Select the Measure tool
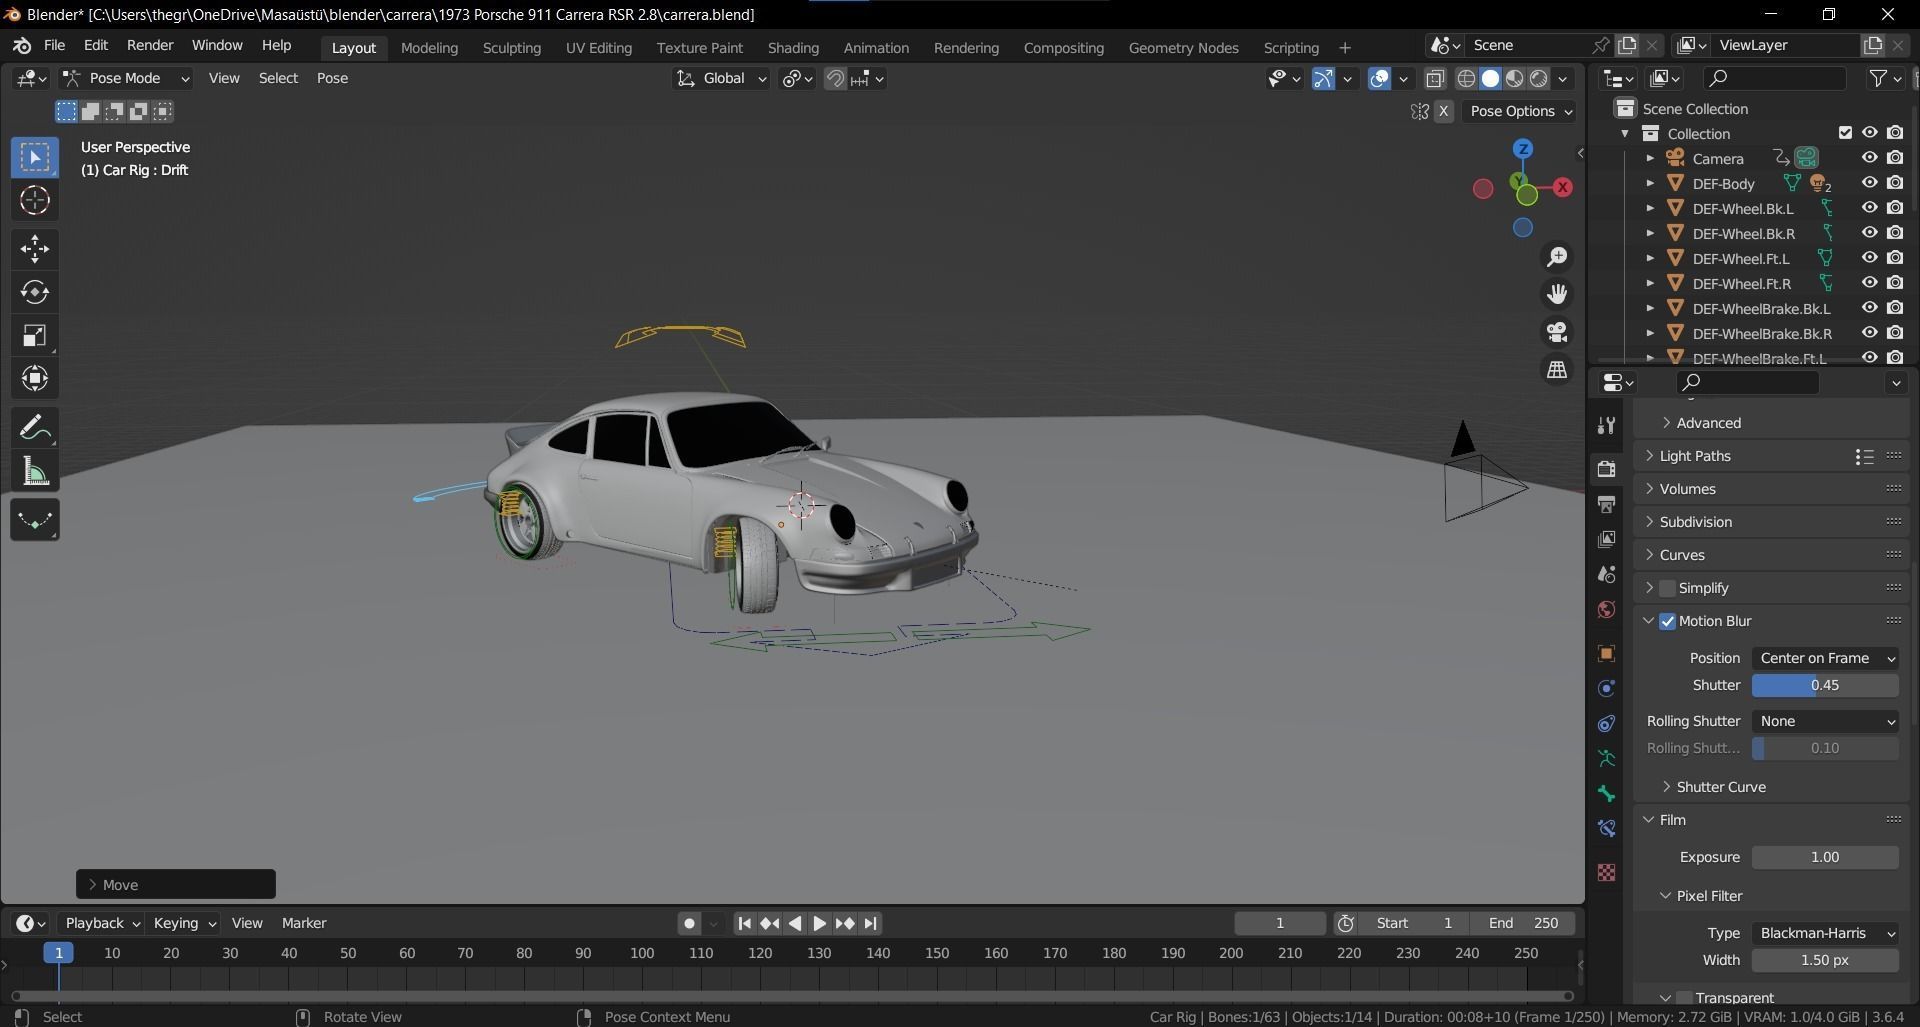Viewport: 1920px width, 1027px height. [x=35, y=472]
